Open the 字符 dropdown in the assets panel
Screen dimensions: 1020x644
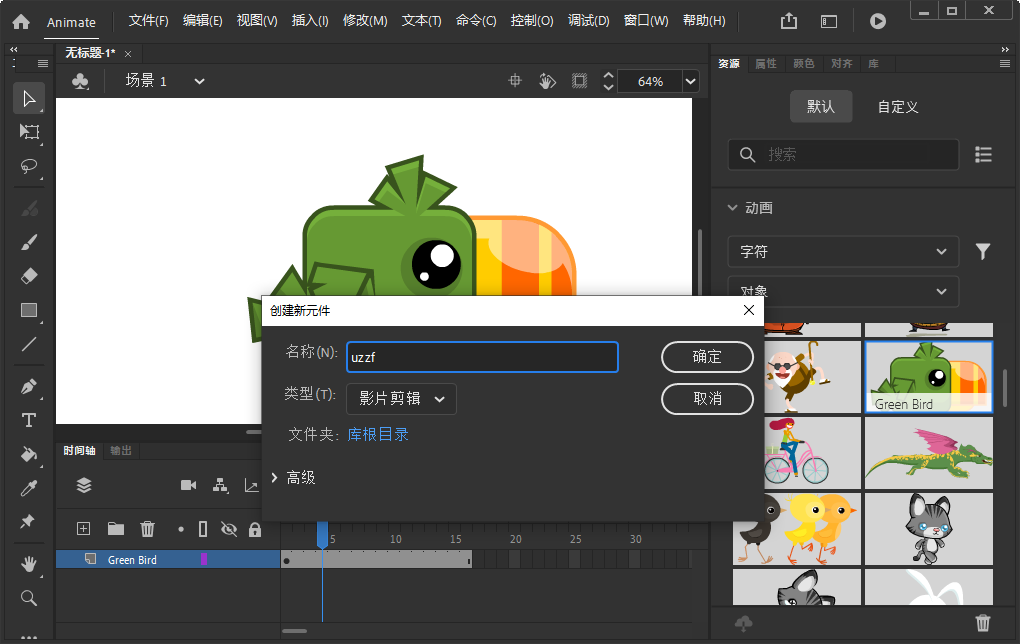pyautogui.click(x=842, y=251)
